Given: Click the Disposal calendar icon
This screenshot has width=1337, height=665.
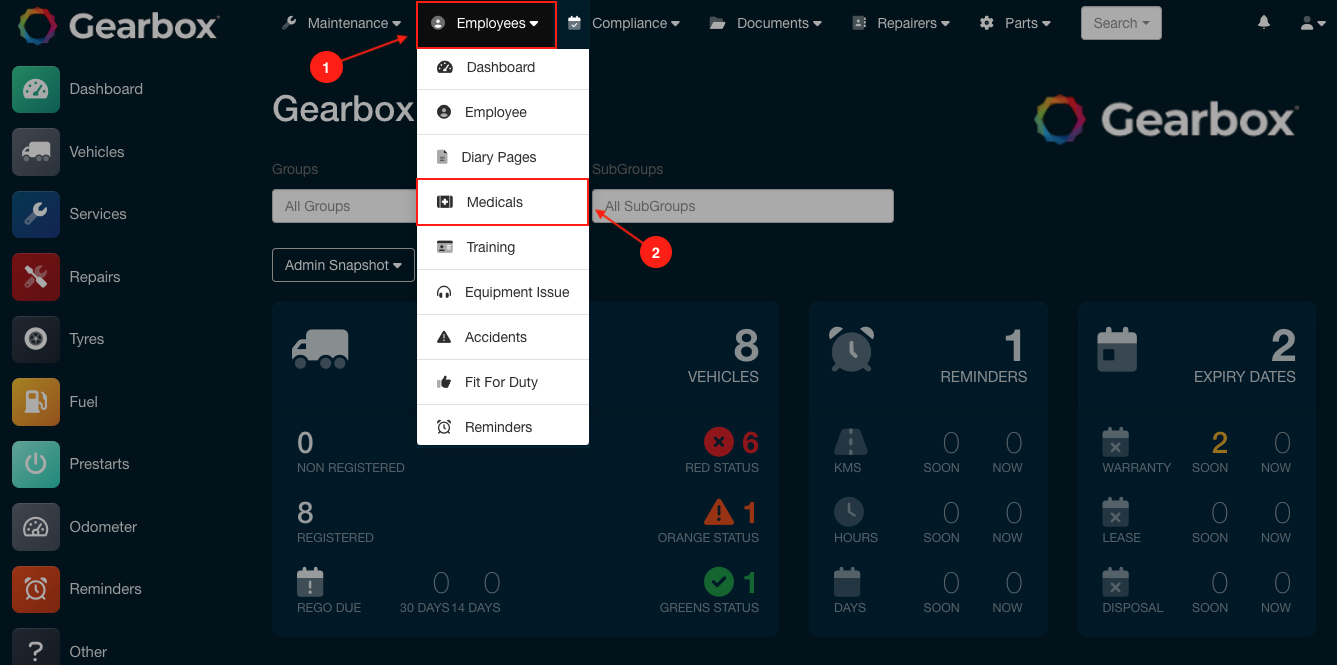Looking at the screenshot, I should tap(1115, 582).
